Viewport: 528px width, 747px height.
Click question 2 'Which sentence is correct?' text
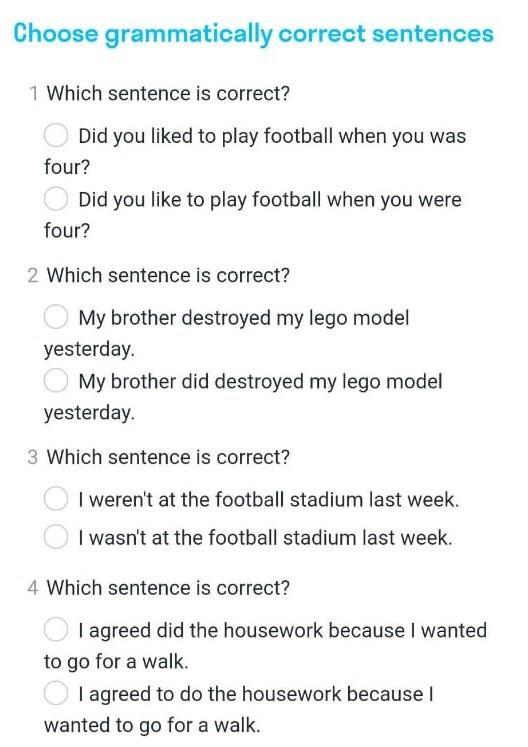tap(168, 275)
